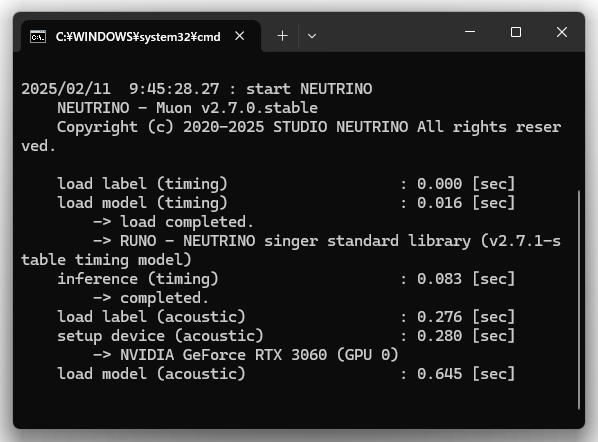Maximize the terminal window
Viewport: 598px width, 442px height.
516,32
